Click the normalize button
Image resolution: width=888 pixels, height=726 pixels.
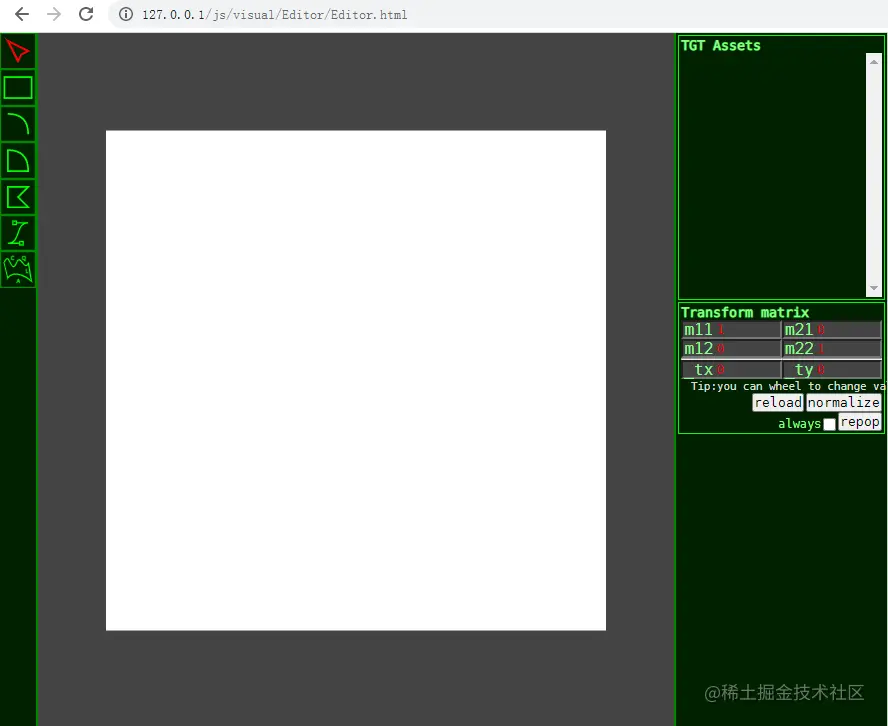tap(843, 402)
